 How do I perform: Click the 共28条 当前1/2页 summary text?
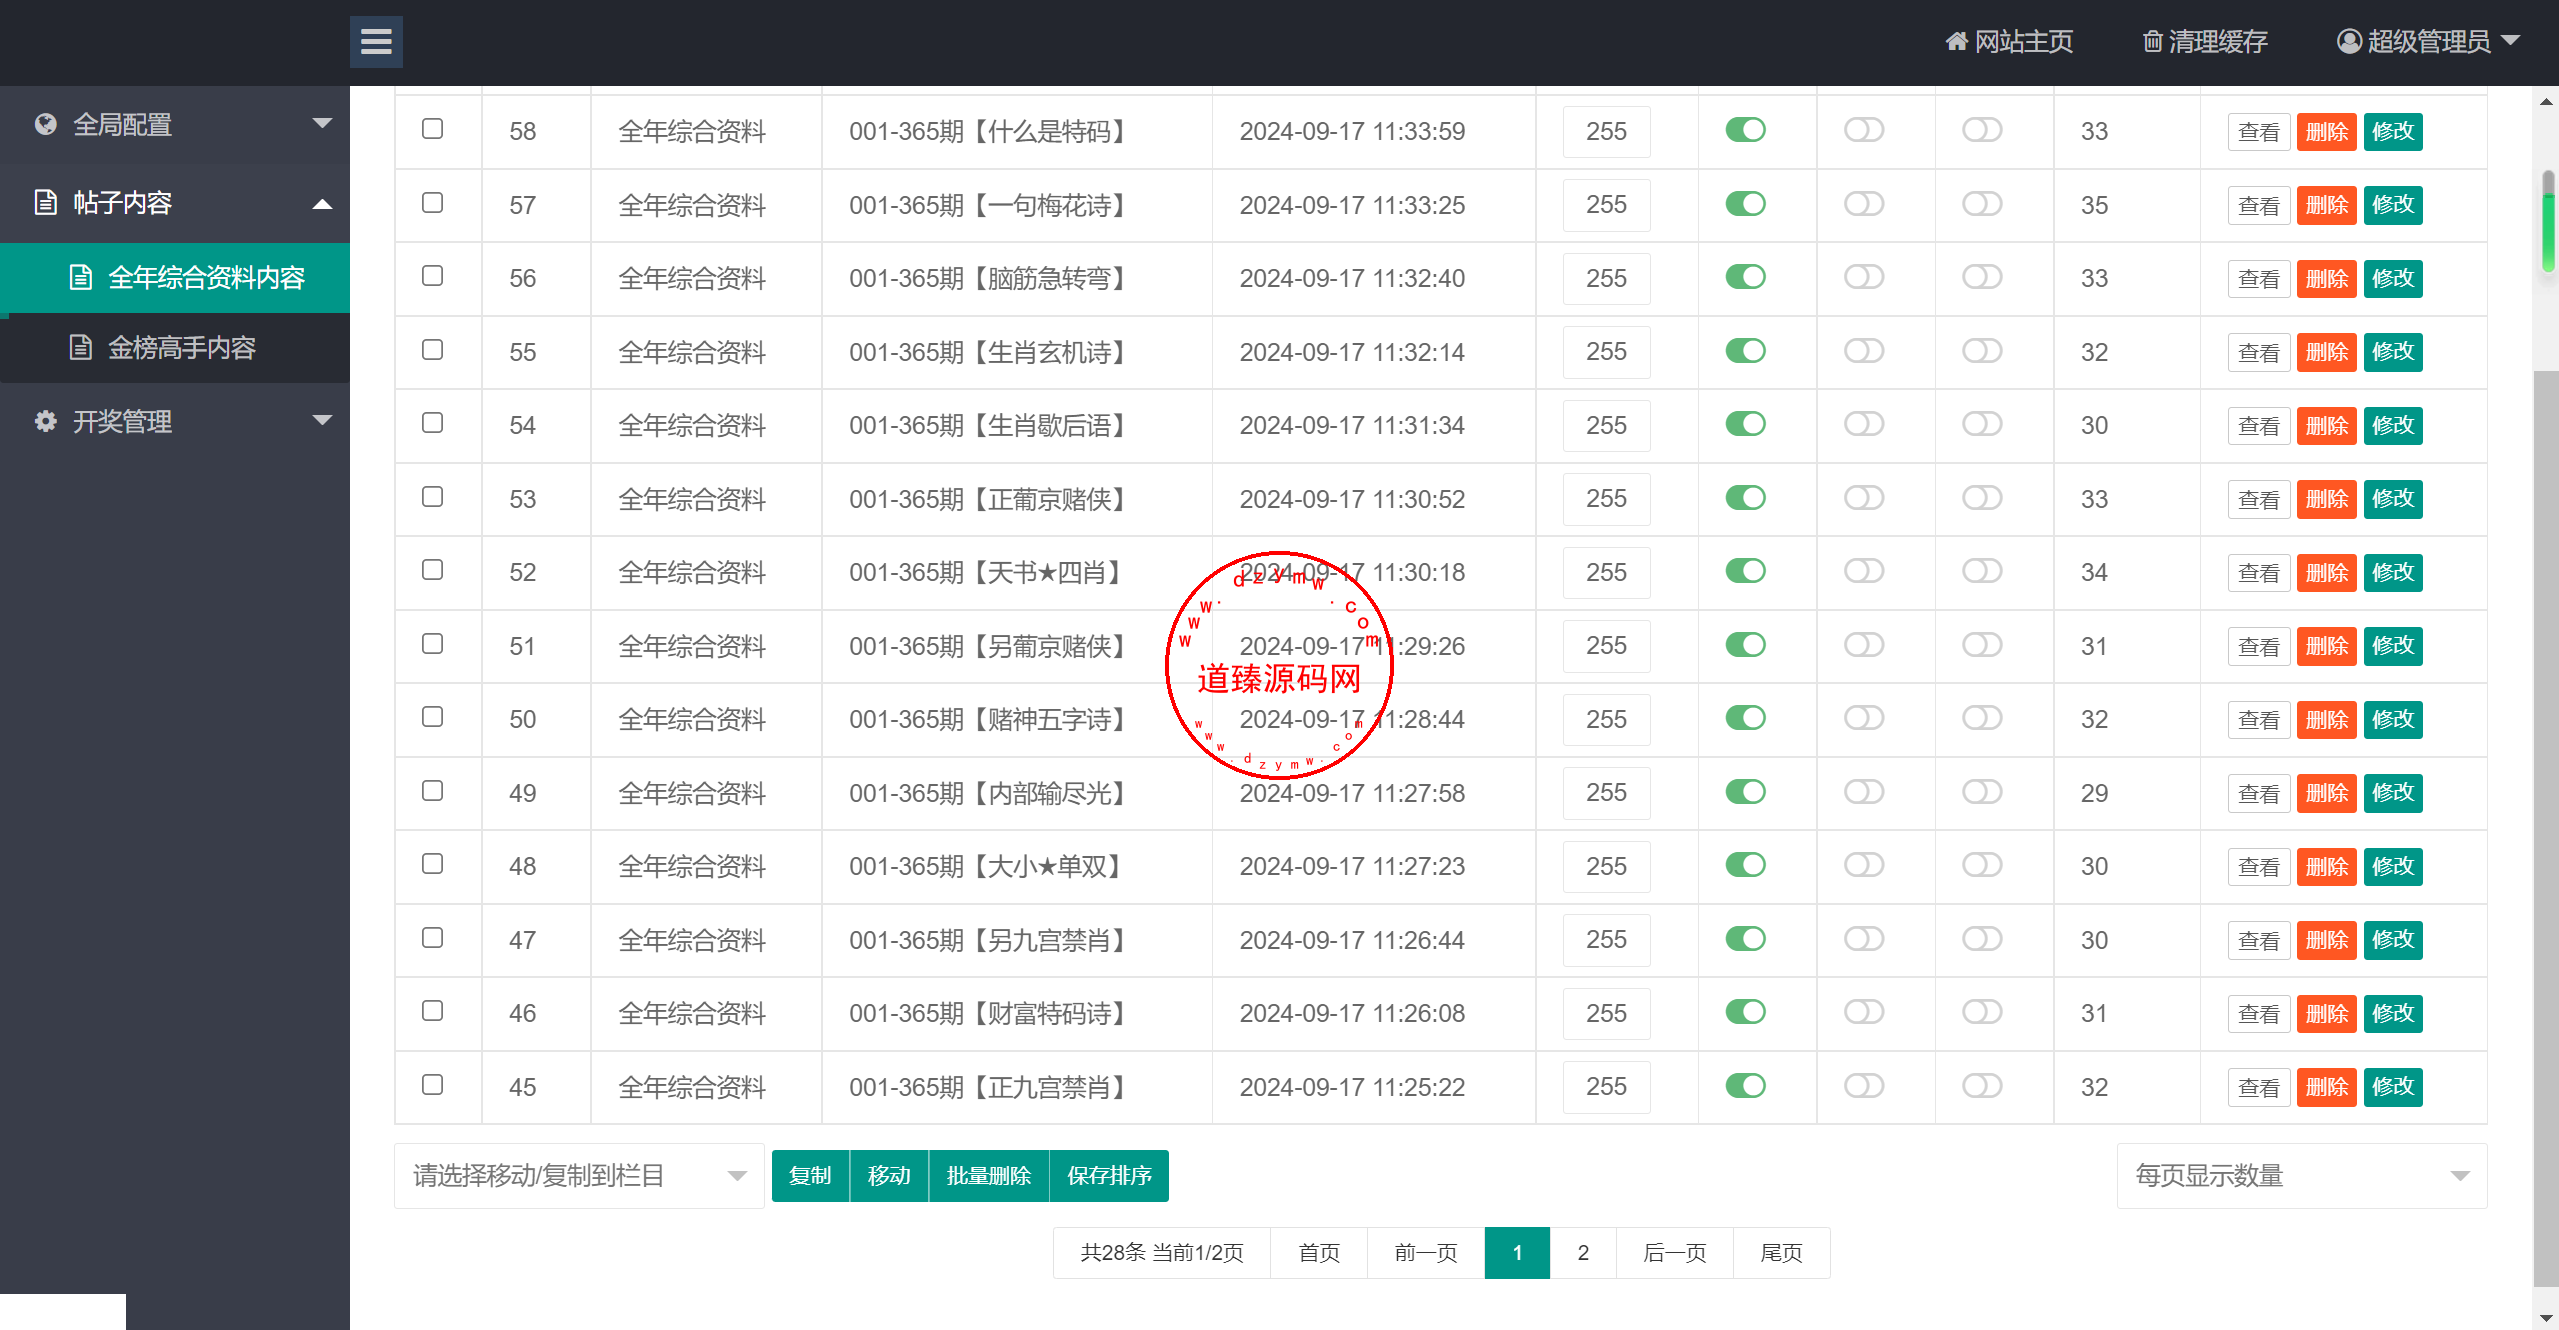tap(1162, 1253)
